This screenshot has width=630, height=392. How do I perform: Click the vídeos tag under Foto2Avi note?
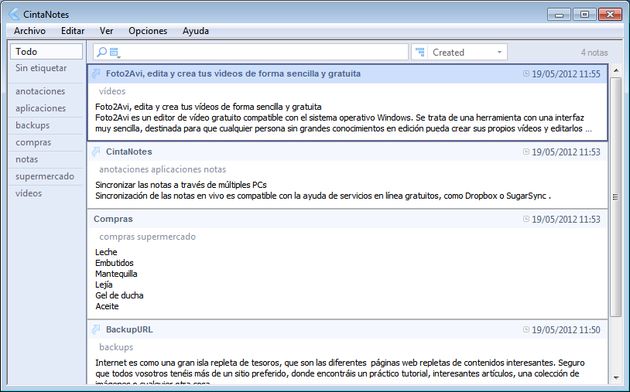click(x=112, y=91)
